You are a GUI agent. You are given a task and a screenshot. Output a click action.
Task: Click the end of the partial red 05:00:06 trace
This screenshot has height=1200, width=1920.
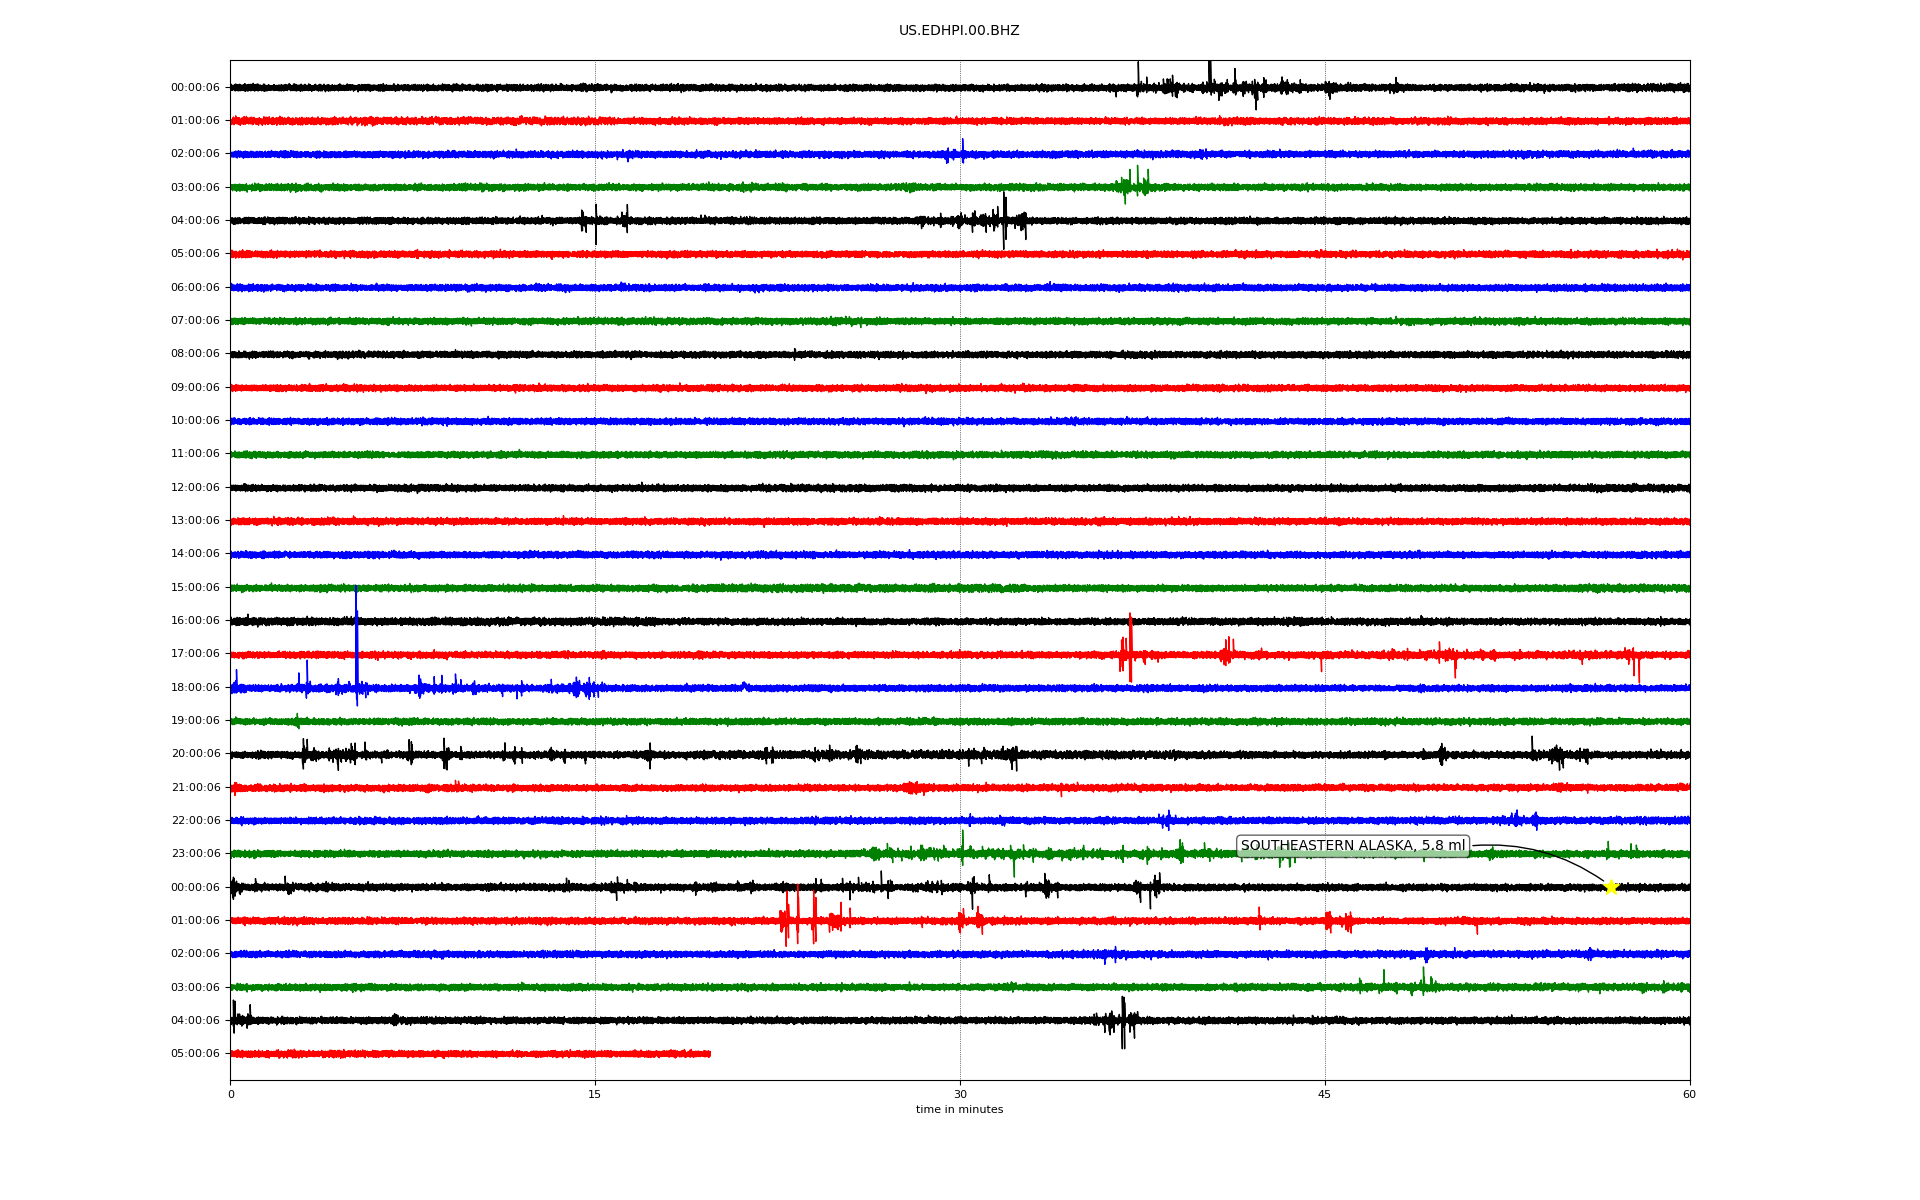point(709,1053)
